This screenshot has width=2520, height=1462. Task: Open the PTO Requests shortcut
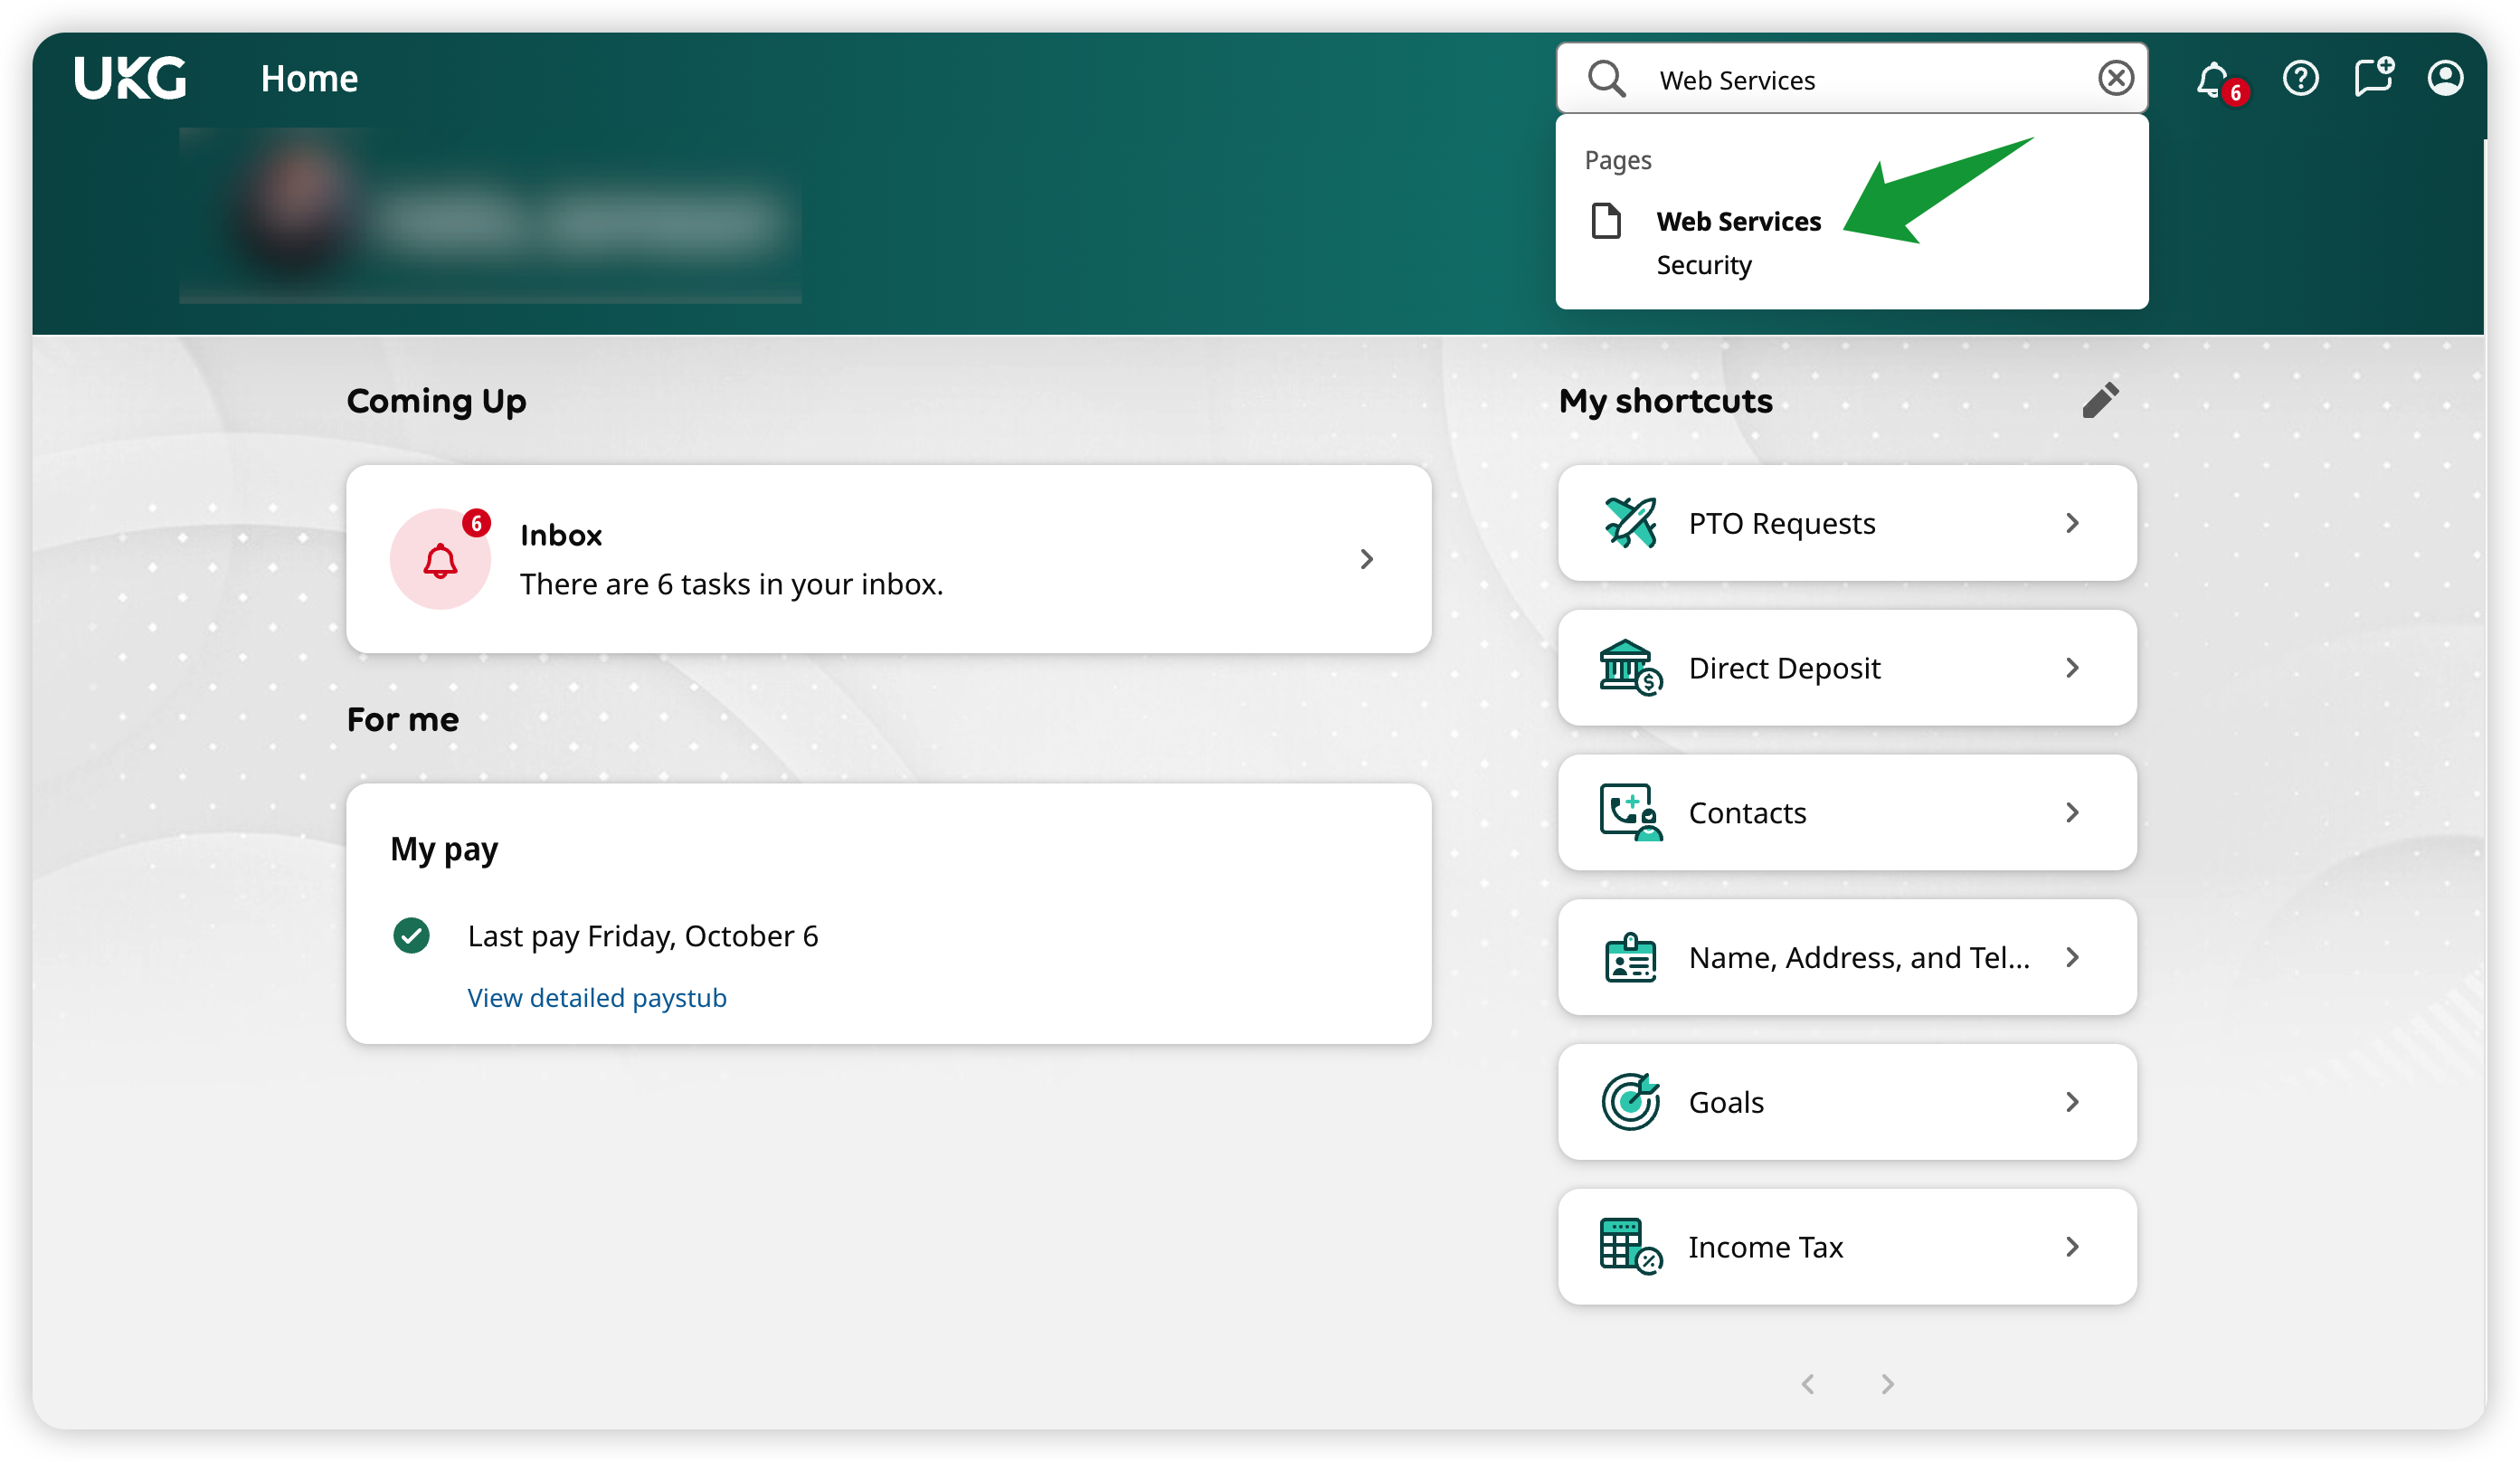(x=1782, y=523)
